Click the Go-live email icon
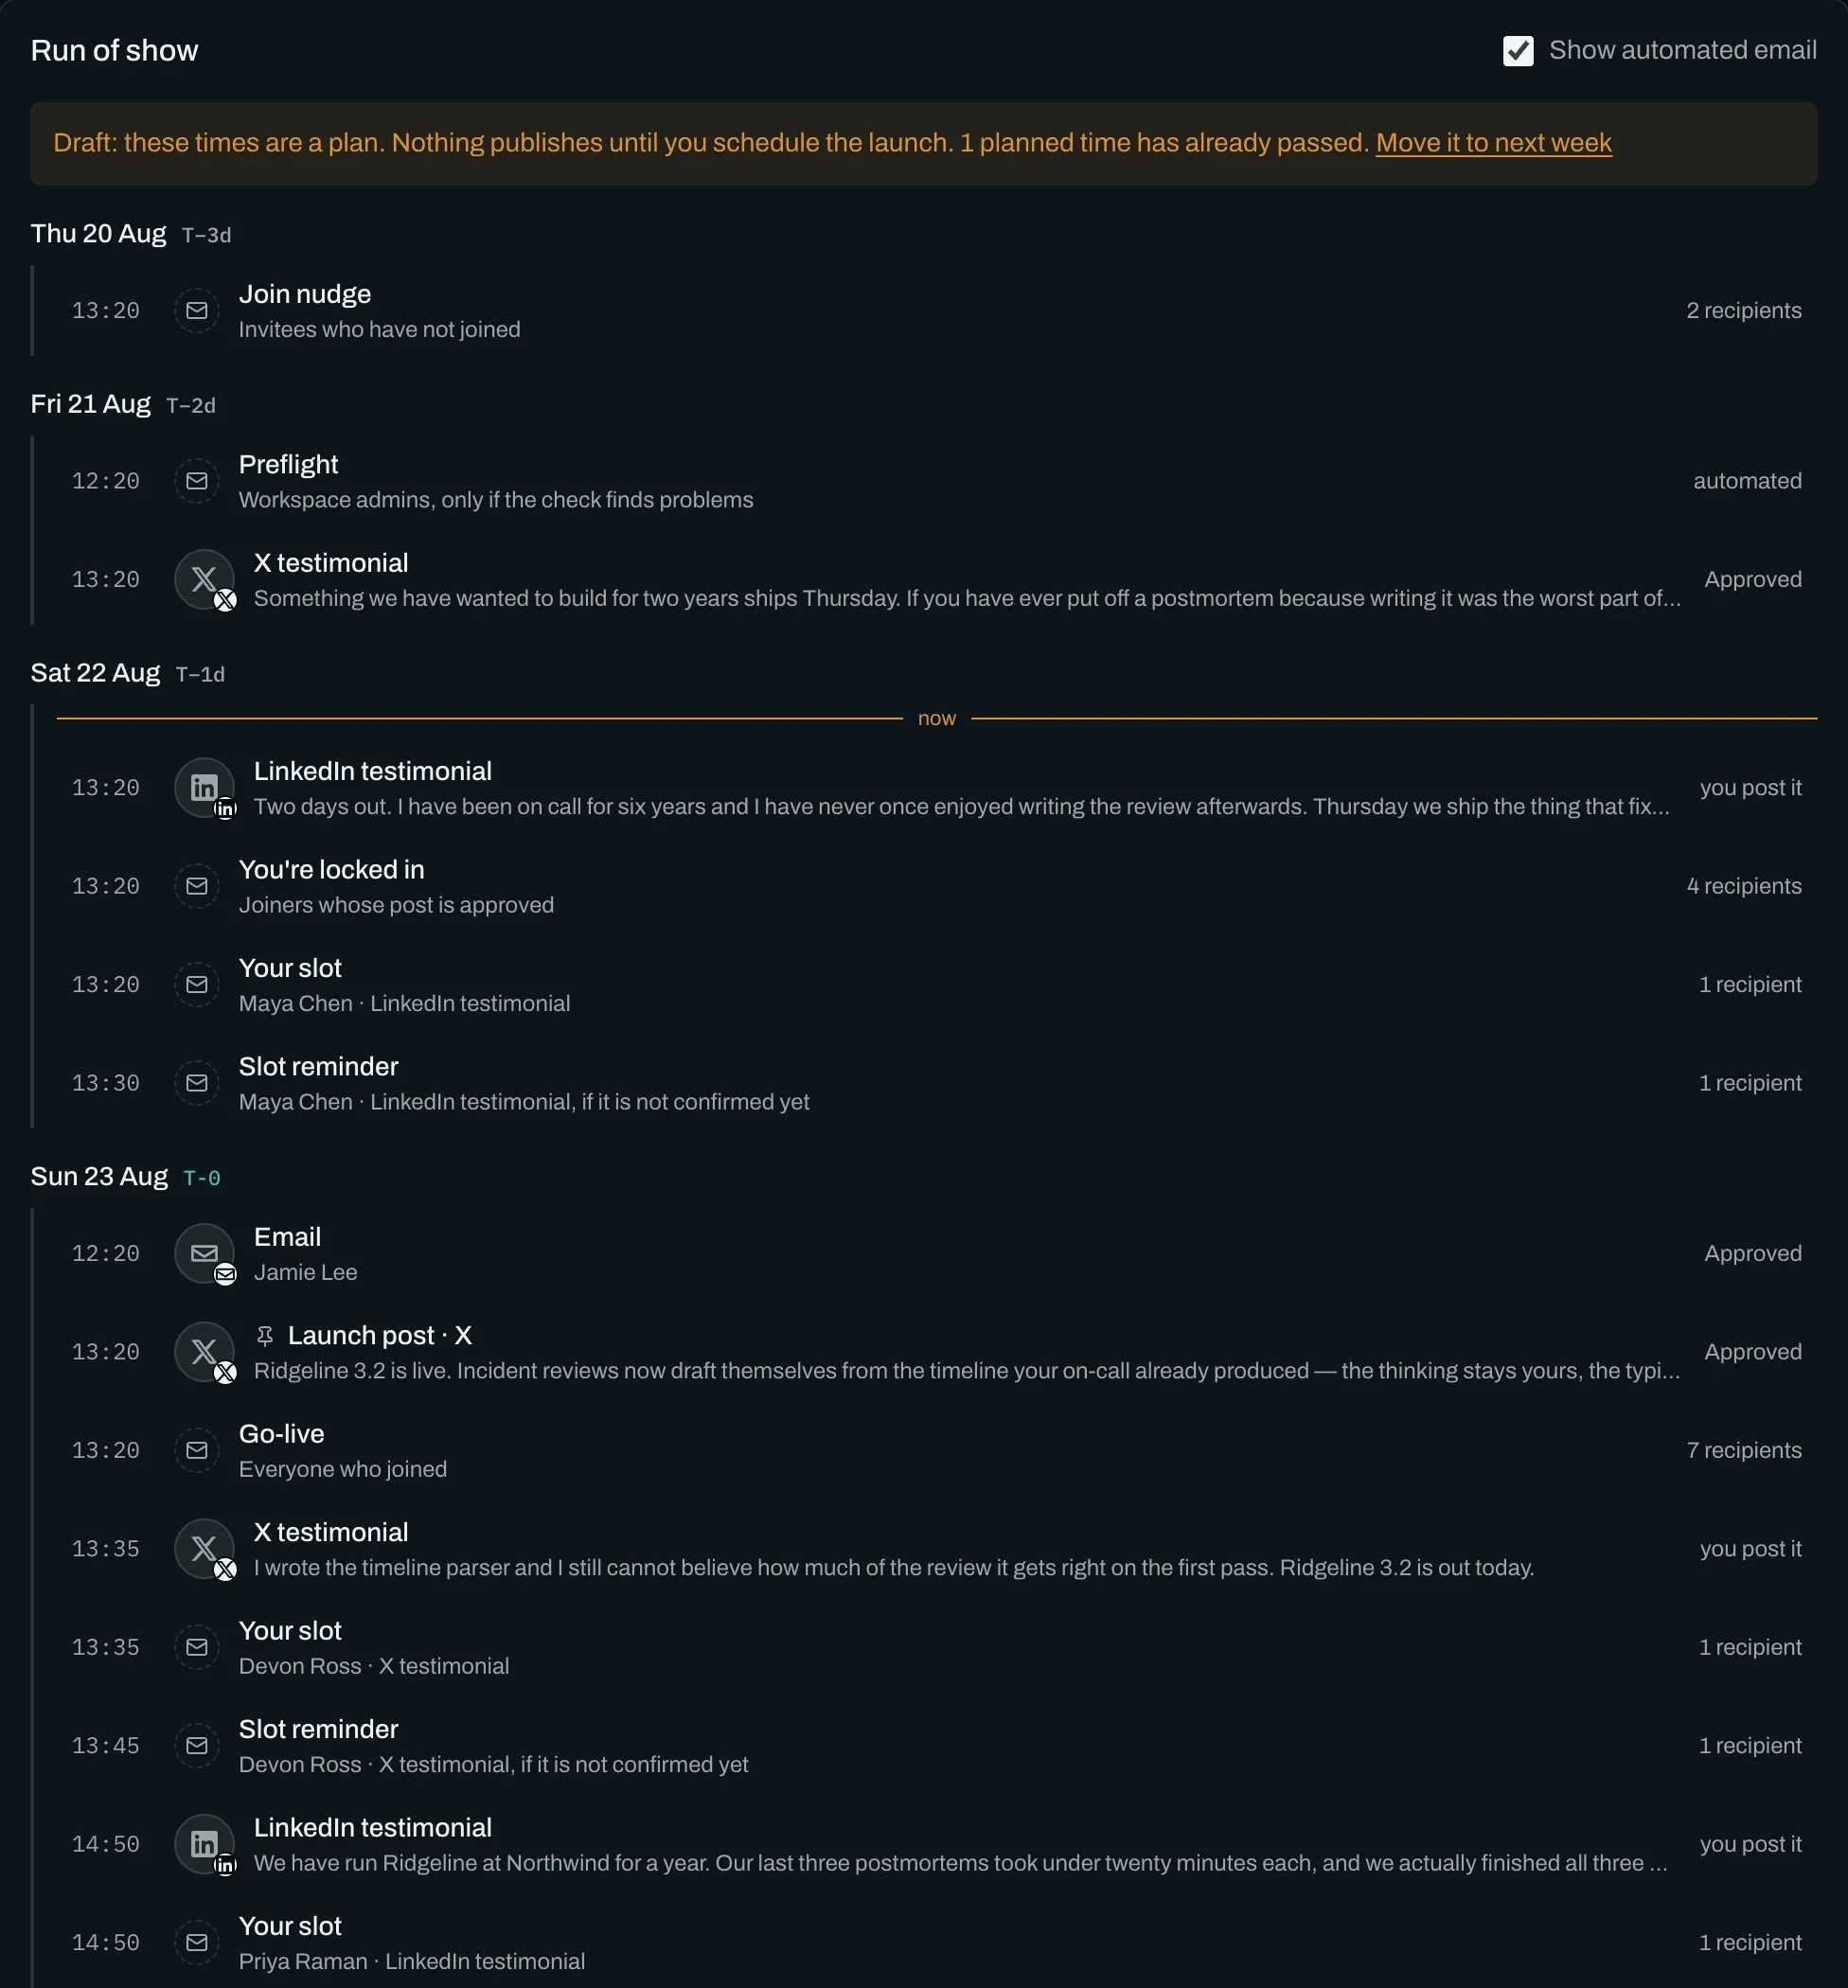The image size is (1848, 1988). [197, 1450]
